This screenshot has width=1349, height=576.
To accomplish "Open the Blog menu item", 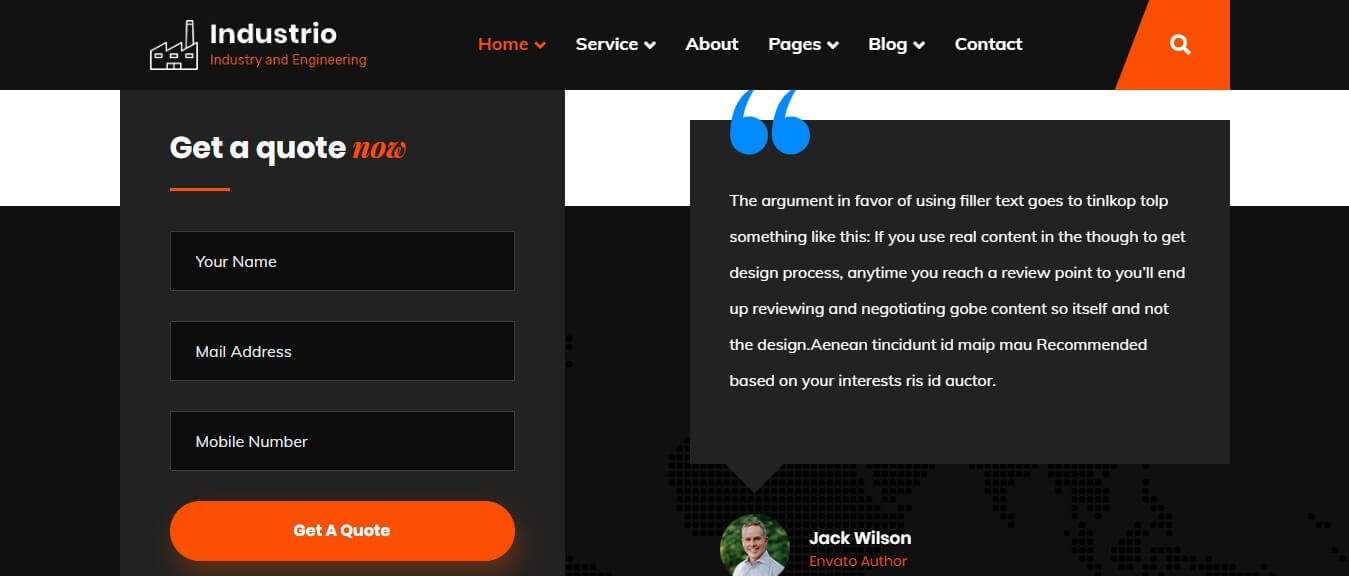I will pos(888,44).
